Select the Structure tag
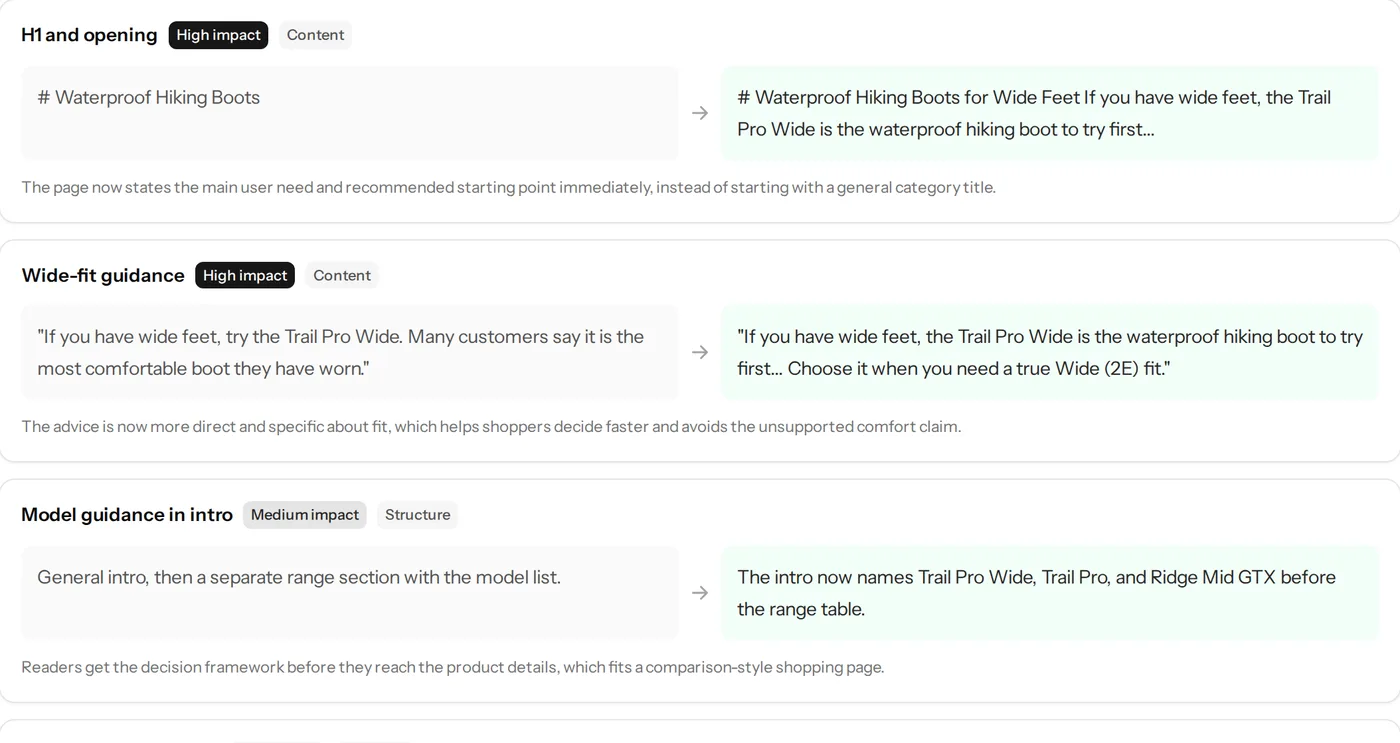The width and height of the screenshot is (1400, 743). 417,515
